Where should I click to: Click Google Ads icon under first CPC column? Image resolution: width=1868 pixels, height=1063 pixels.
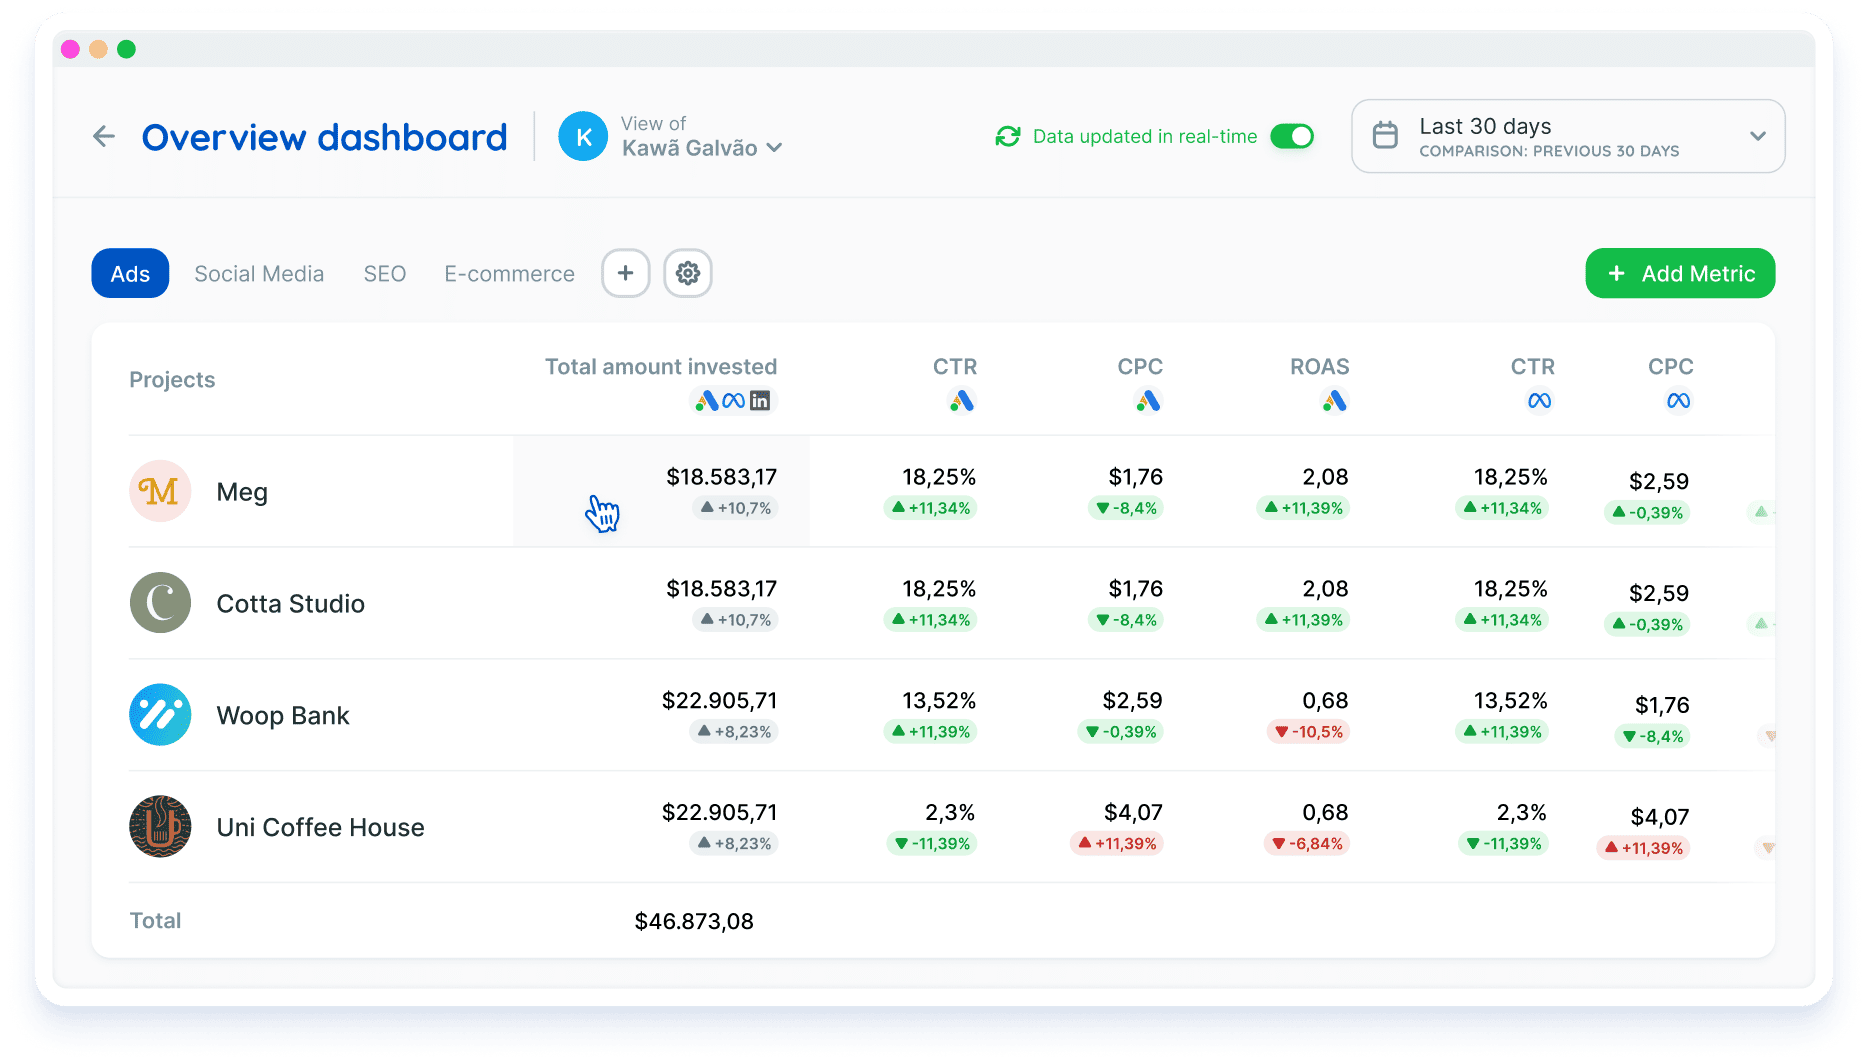(x=1148, y=401)
